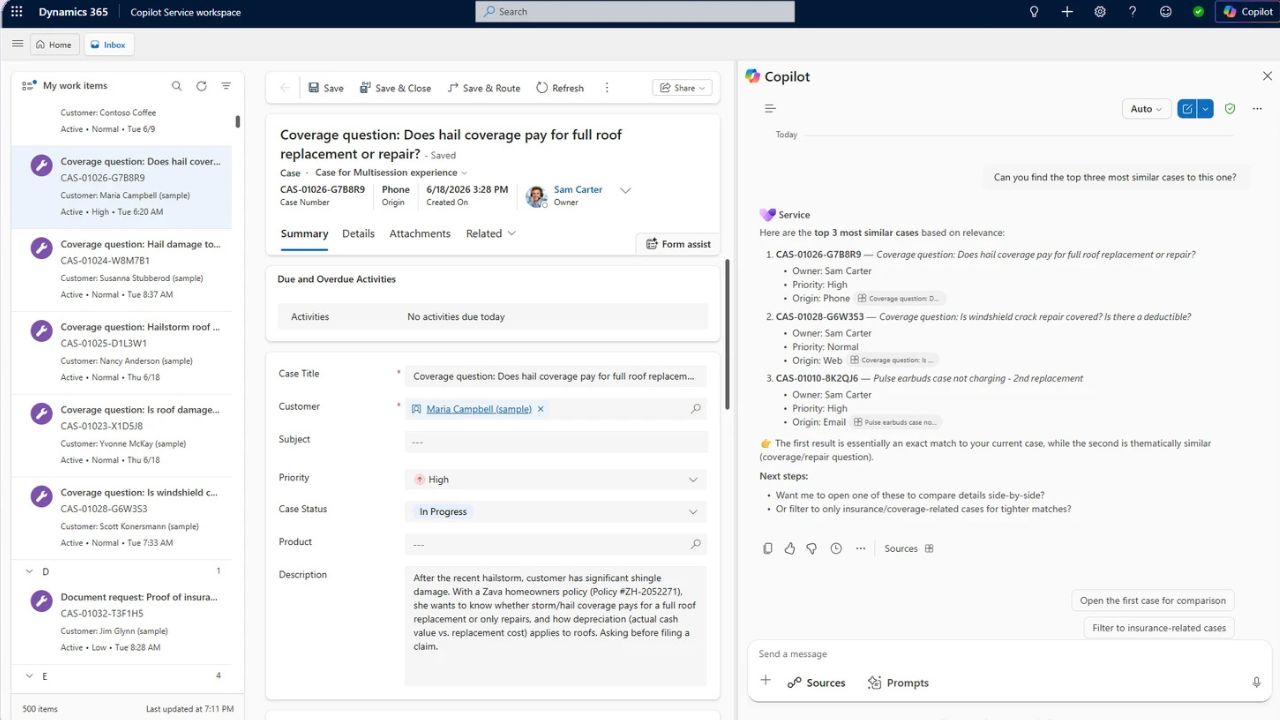Go back with the arrow in case toolbar

pos(285,88)
